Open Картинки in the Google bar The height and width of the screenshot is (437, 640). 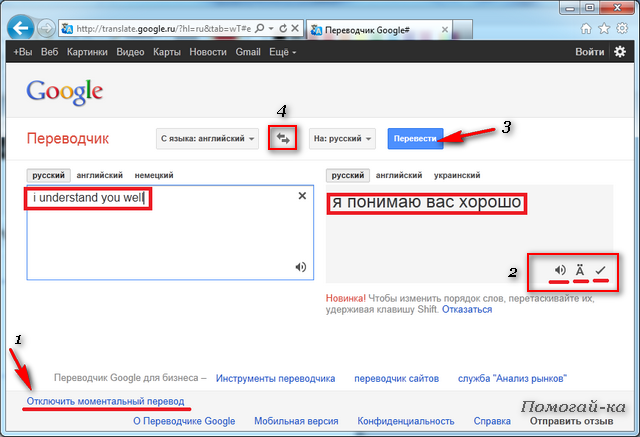click(x=87, y=52)
